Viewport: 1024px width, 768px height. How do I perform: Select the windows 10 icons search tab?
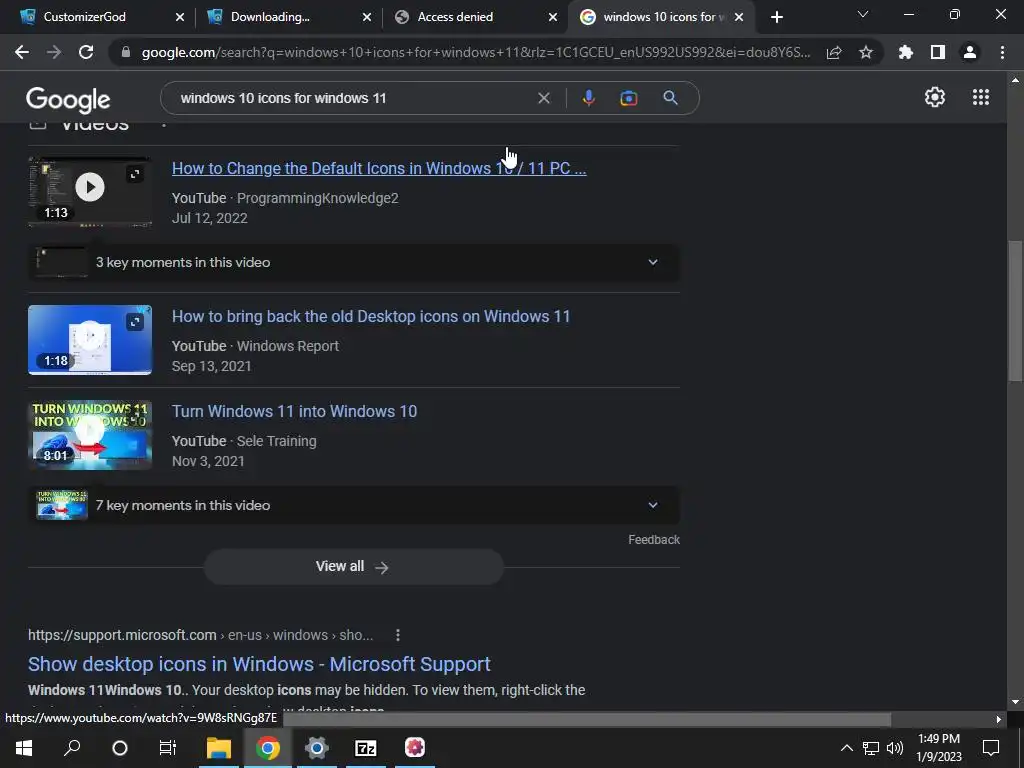[x=660, y=17]
